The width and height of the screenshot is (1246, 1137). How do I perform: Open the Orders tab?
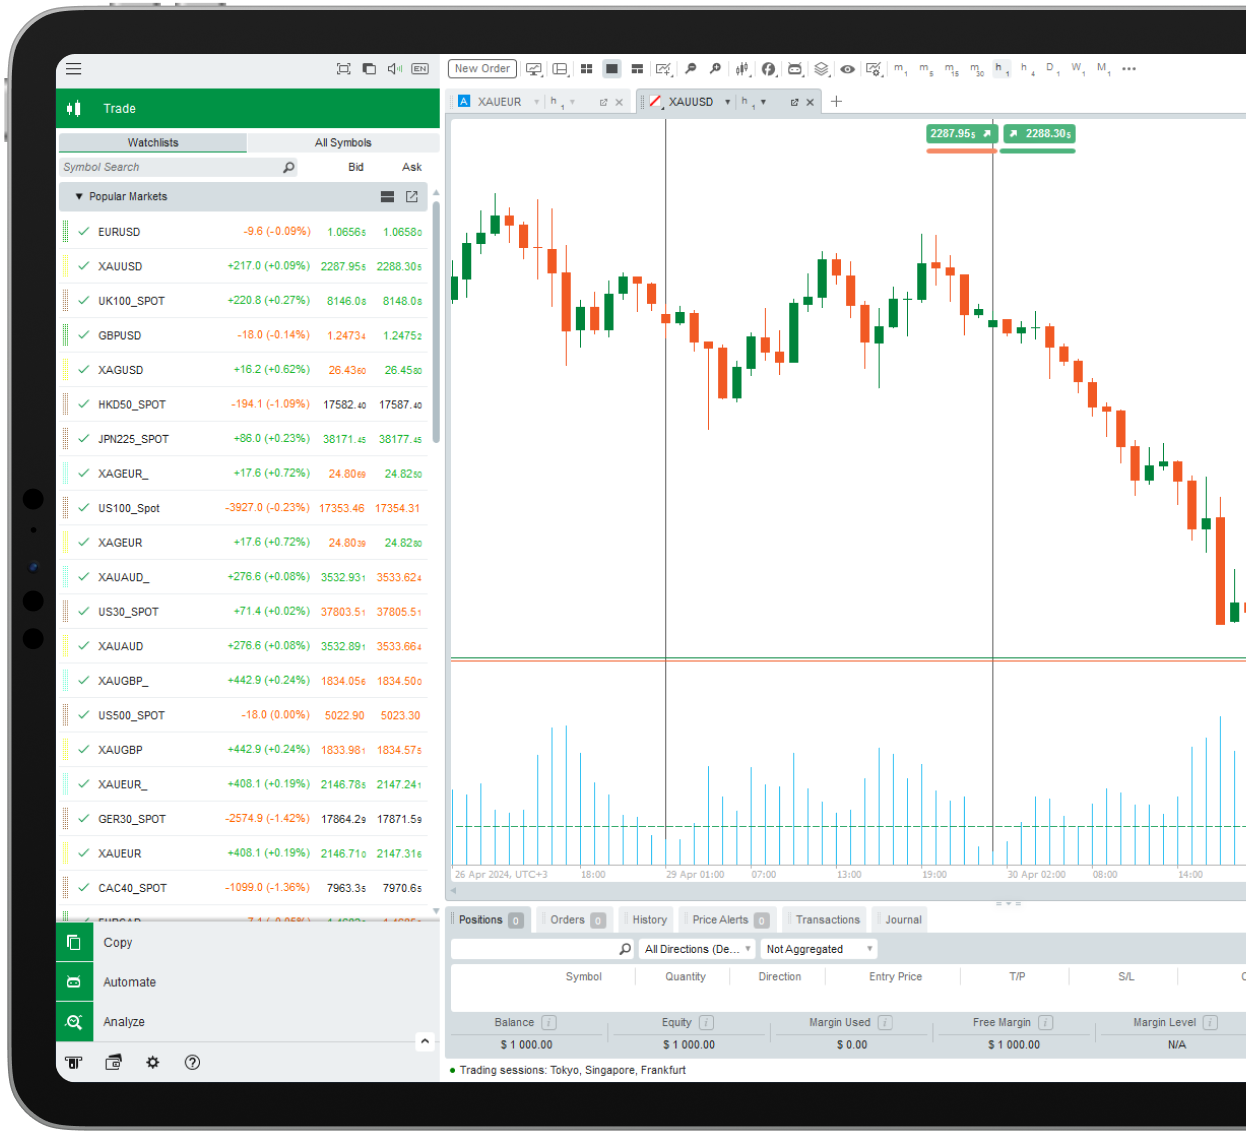(577, 920)
